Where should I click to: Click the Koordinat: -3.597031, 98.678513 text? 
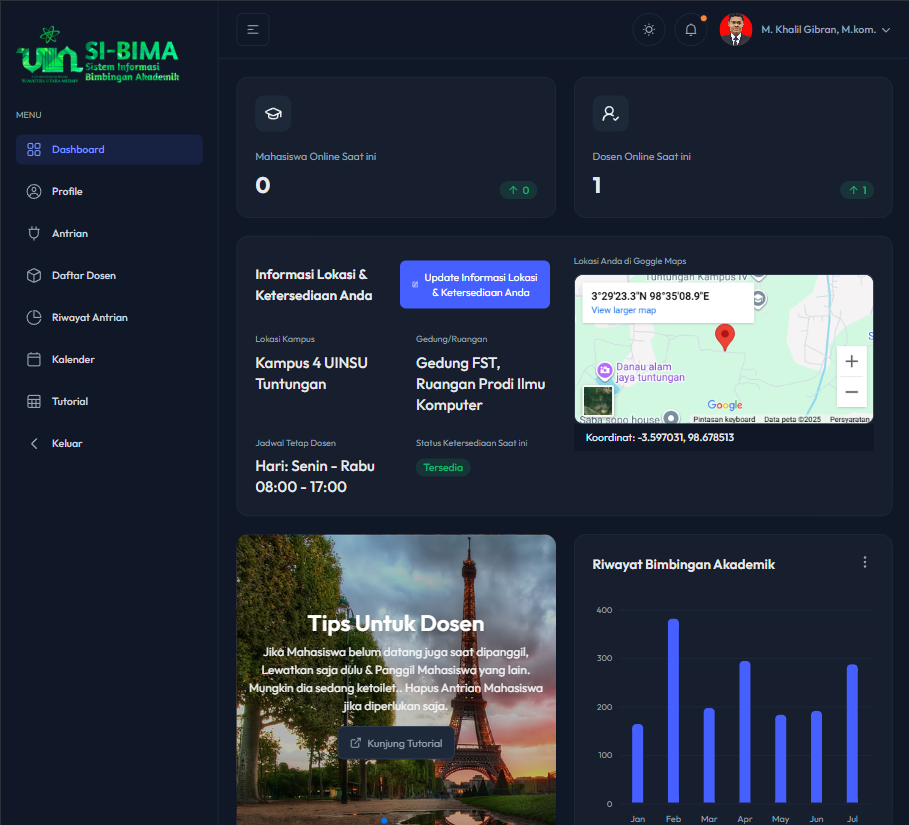click(660, 438)
